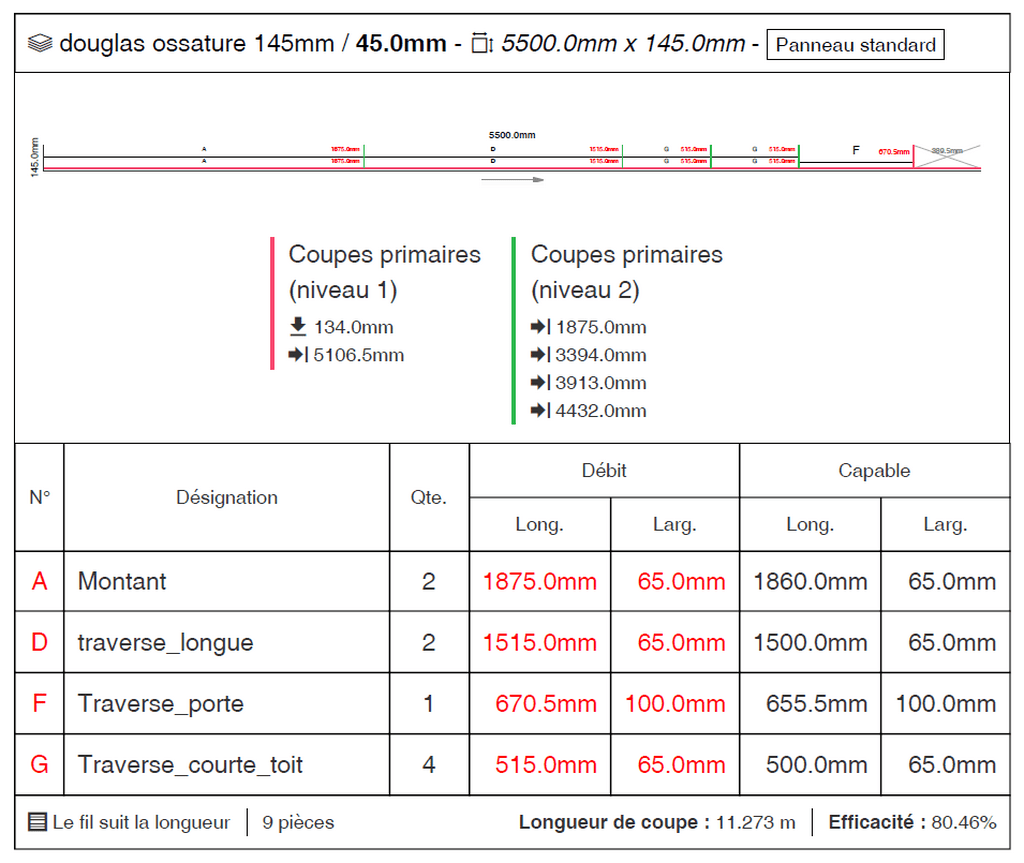Click the 9 pièces count in footer
The height and width of the screenshot is (863, 1024).
click(x=298, y=822)
